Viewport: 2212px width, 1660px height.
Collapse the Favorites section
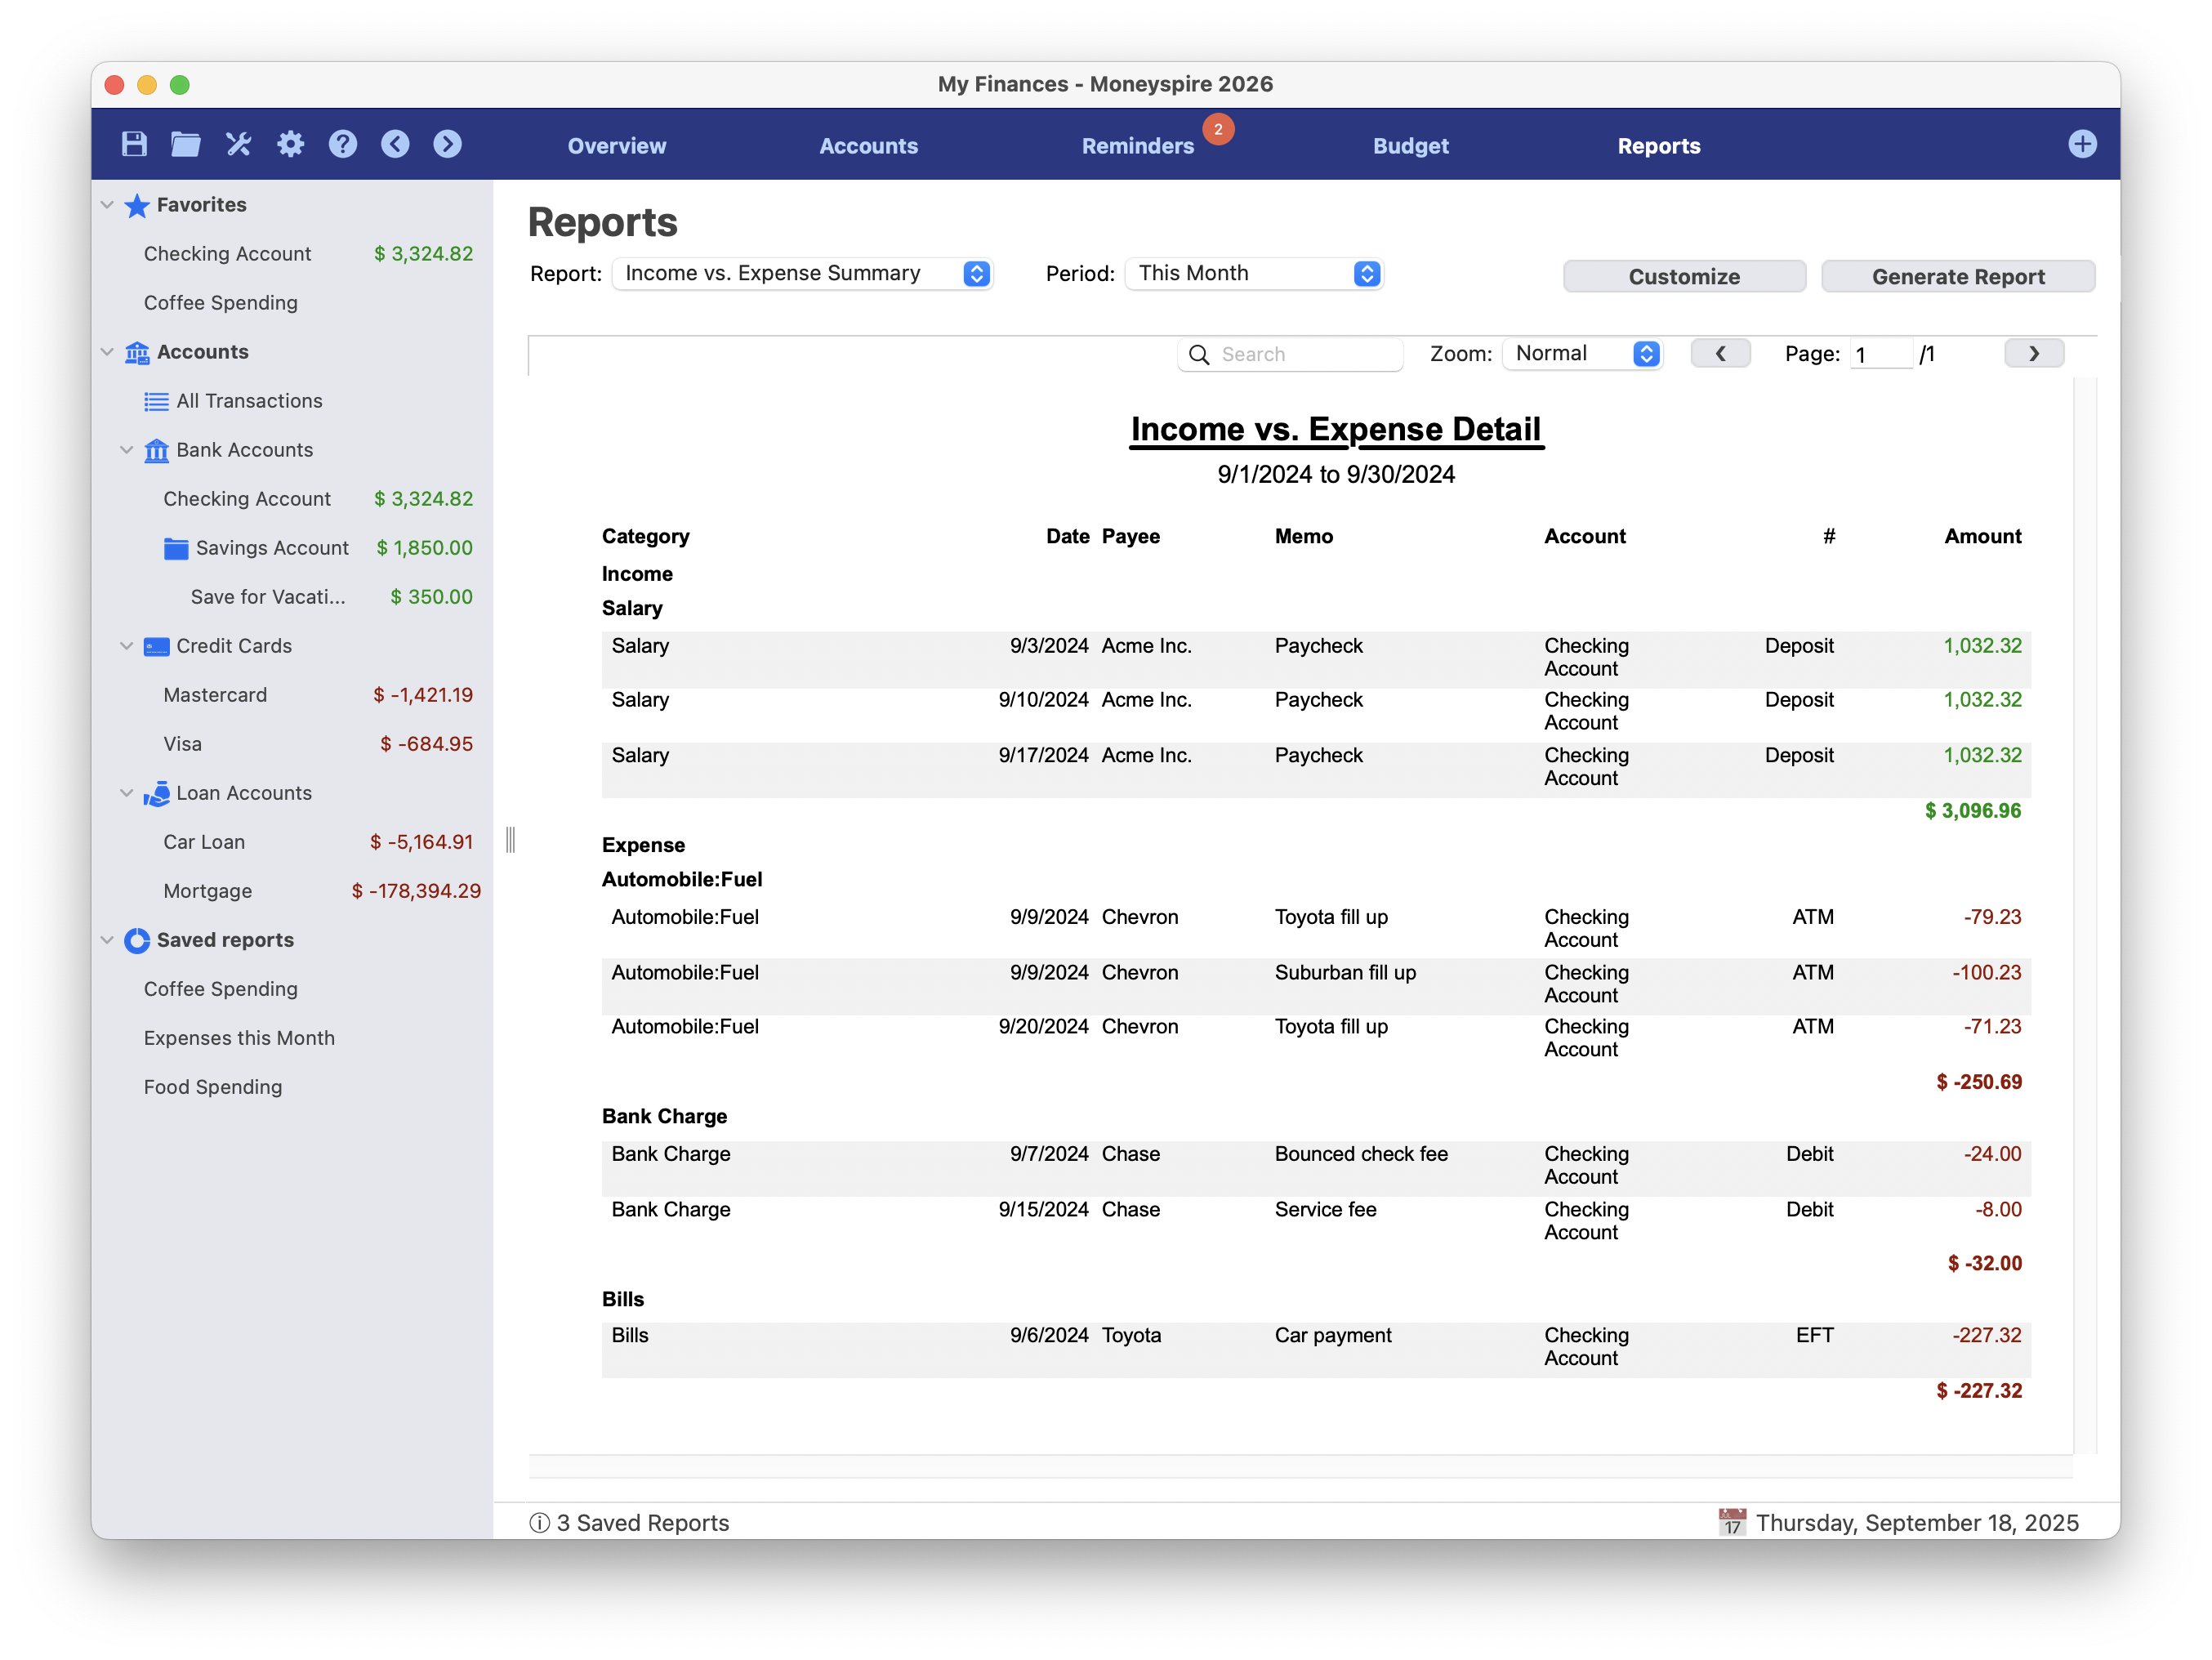108,205
